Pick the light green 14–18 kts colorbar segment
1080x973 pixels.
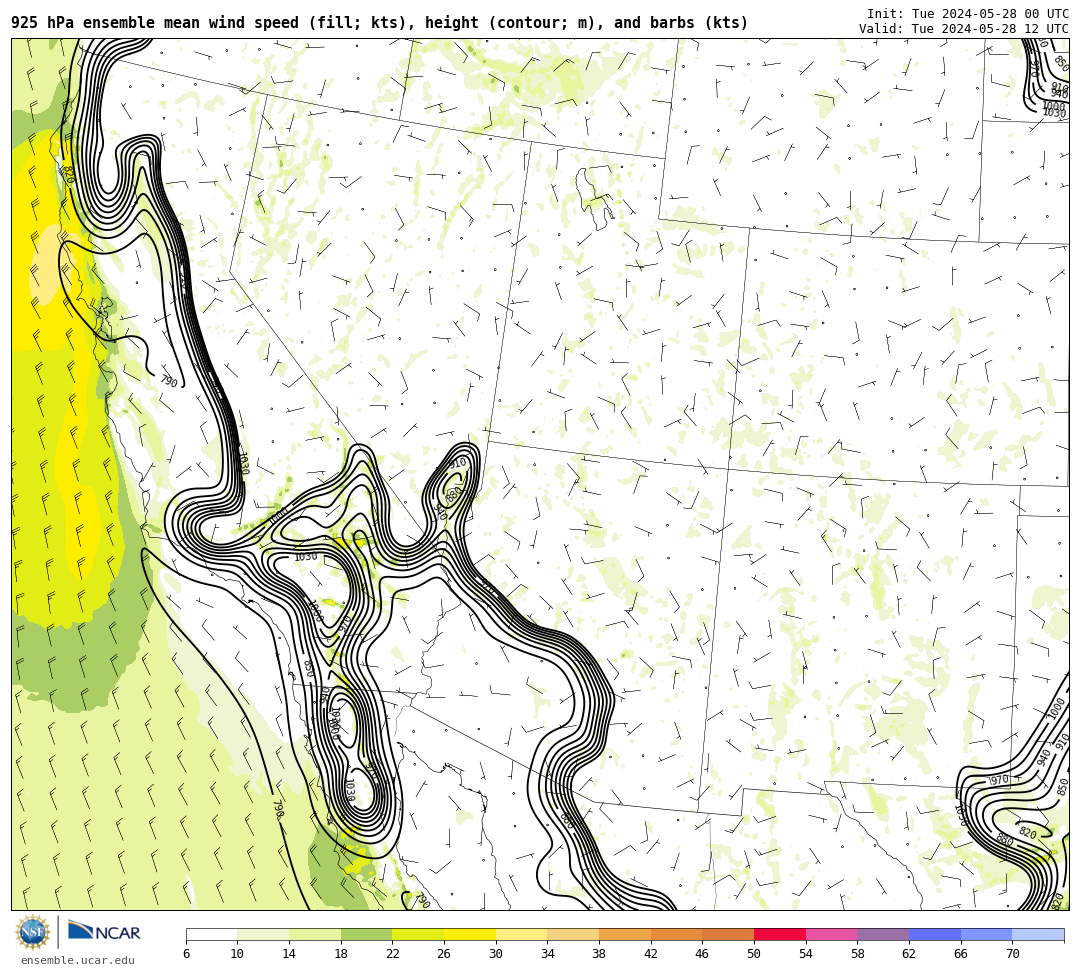(315, 934)
